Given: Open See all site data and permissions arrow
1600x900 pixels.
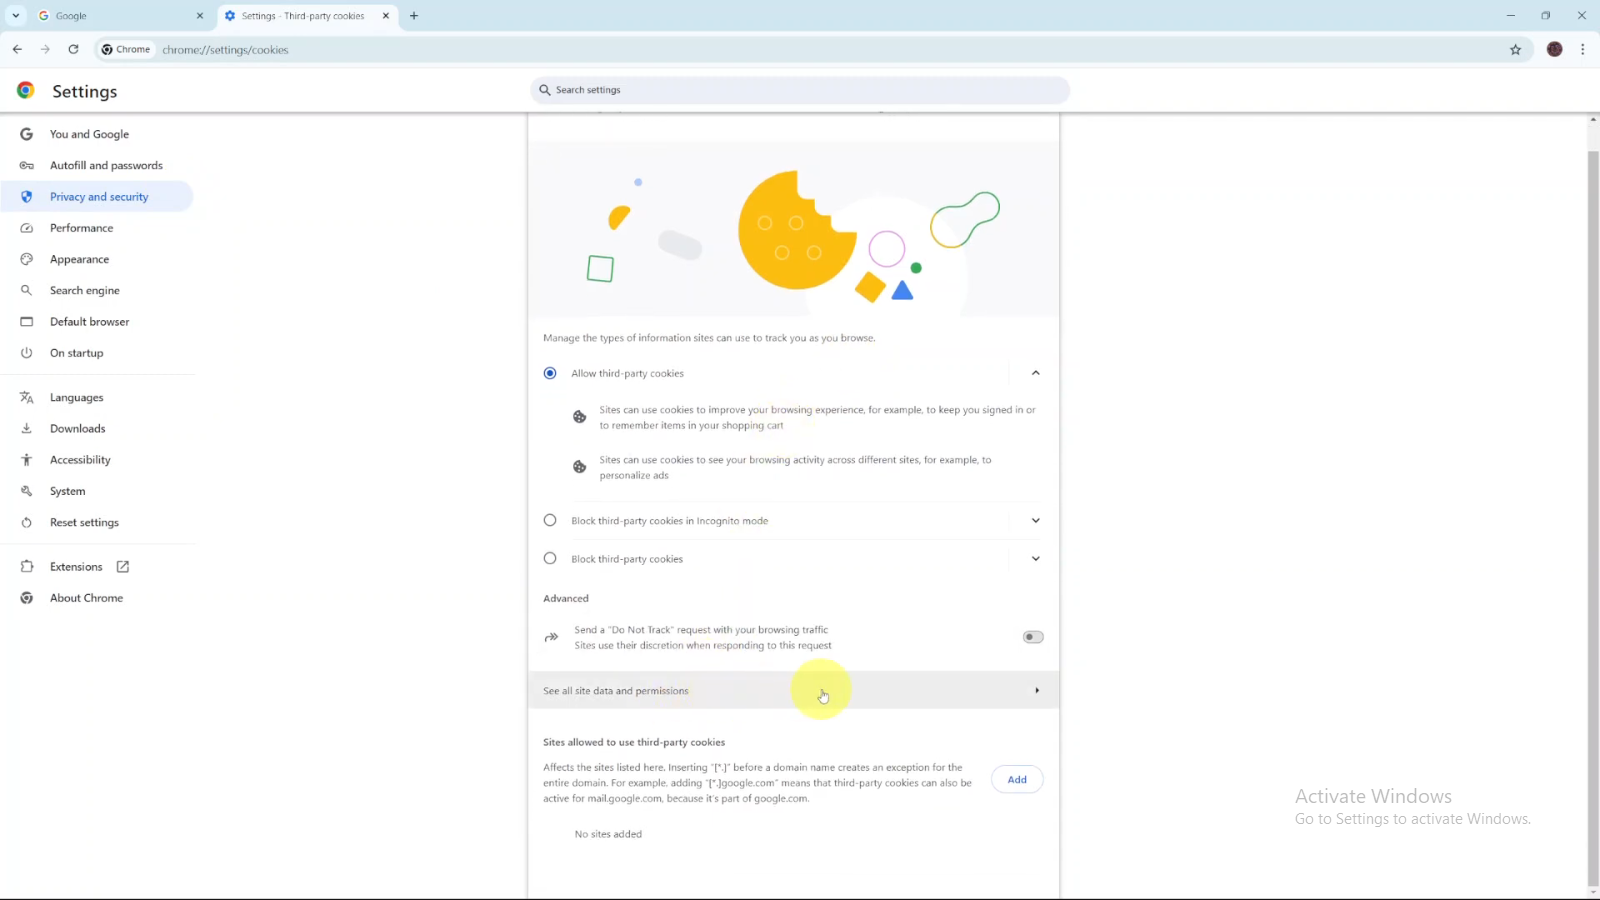Looking at the screenshot, I should [x=1037, y=690].
